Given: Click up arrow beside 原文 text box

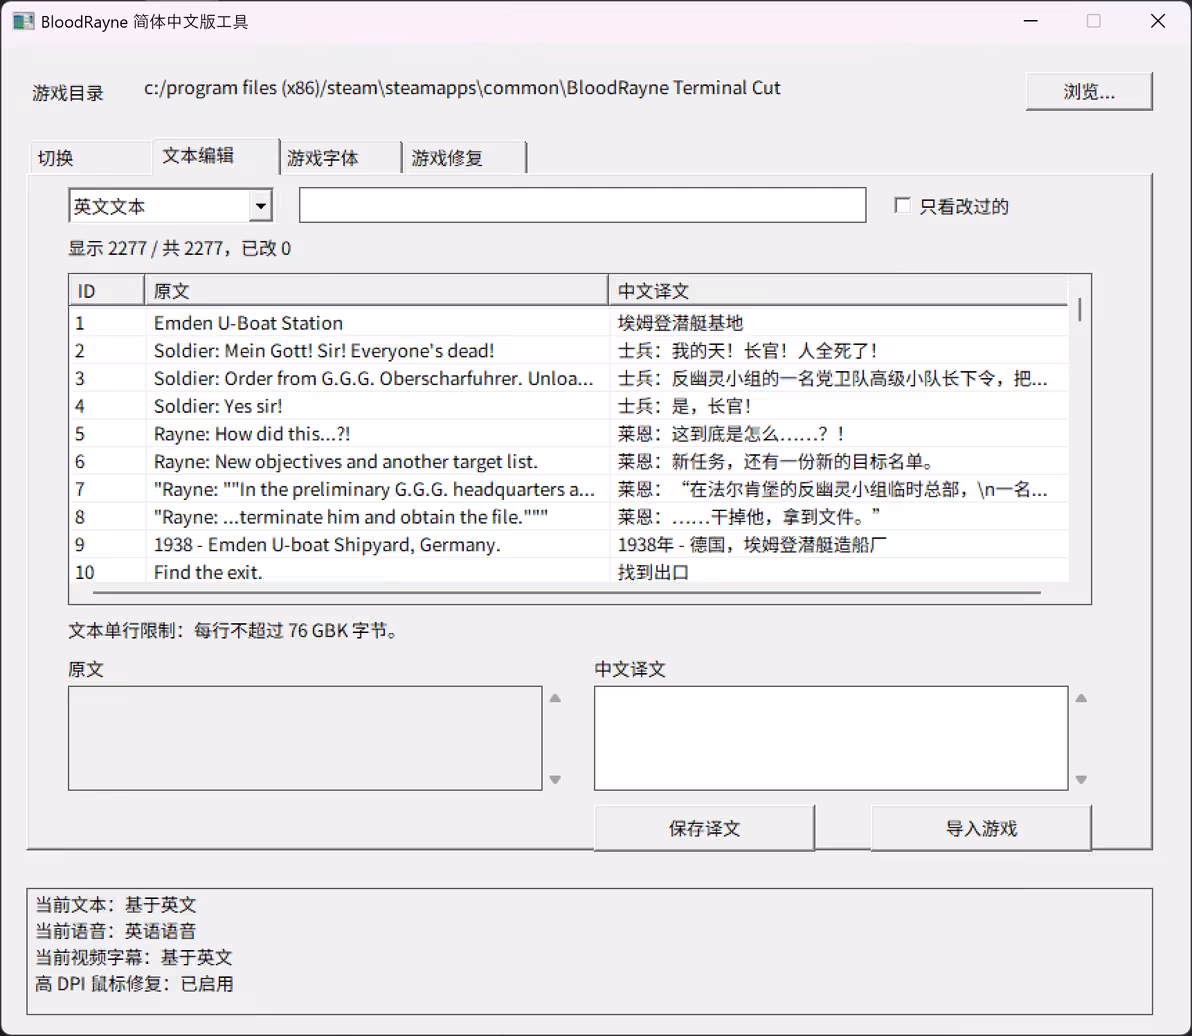Looking at the screenshot, I should [555, 698].
